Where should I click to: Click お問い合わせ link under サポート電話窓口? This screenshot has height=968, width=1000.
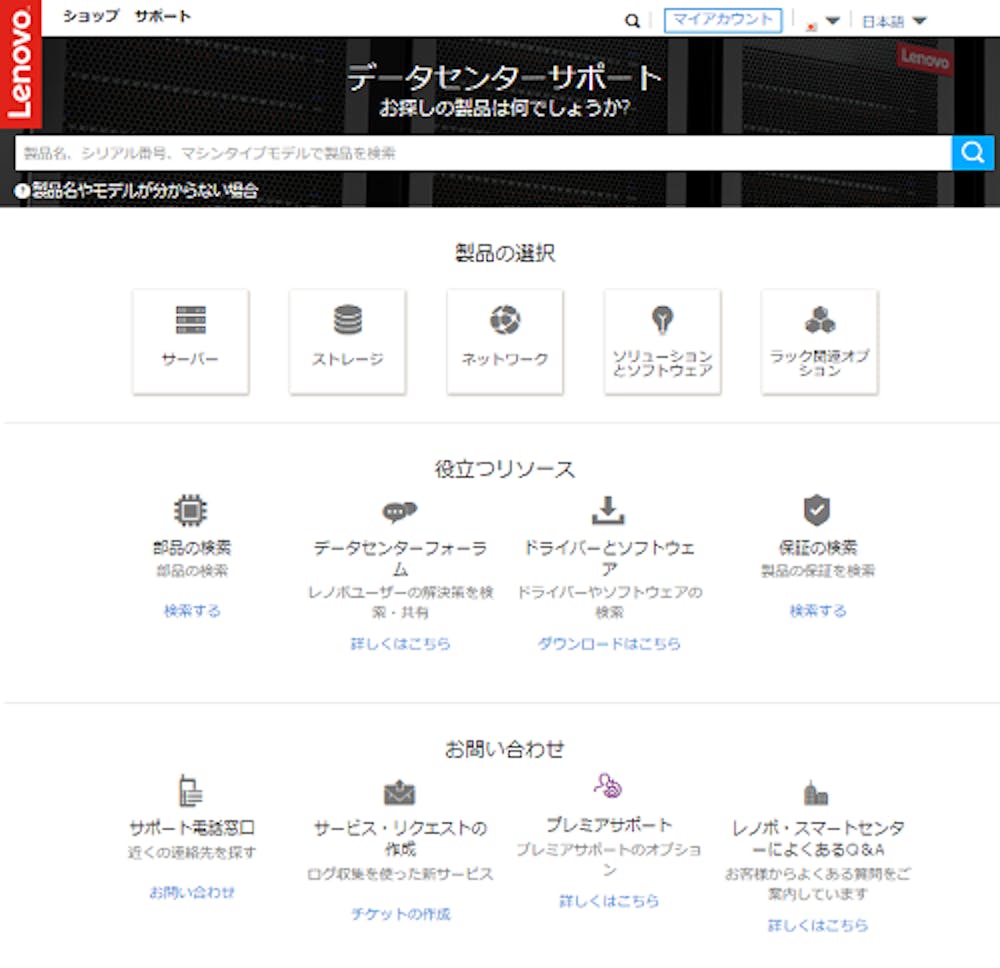pos(192,892)
